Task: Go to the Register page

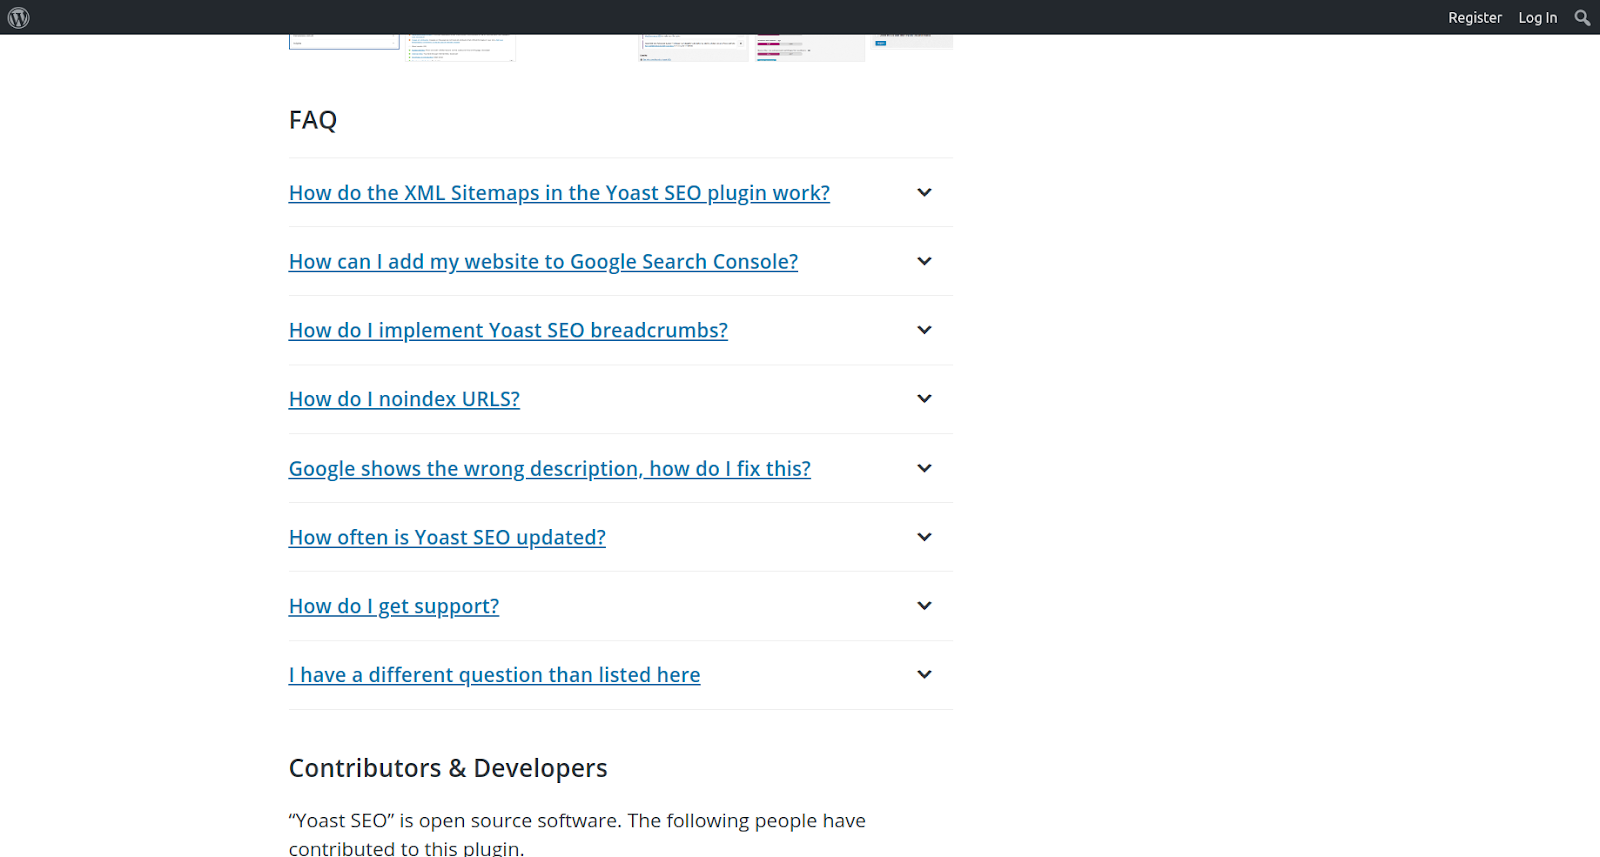Action: tap(1475, 17)
